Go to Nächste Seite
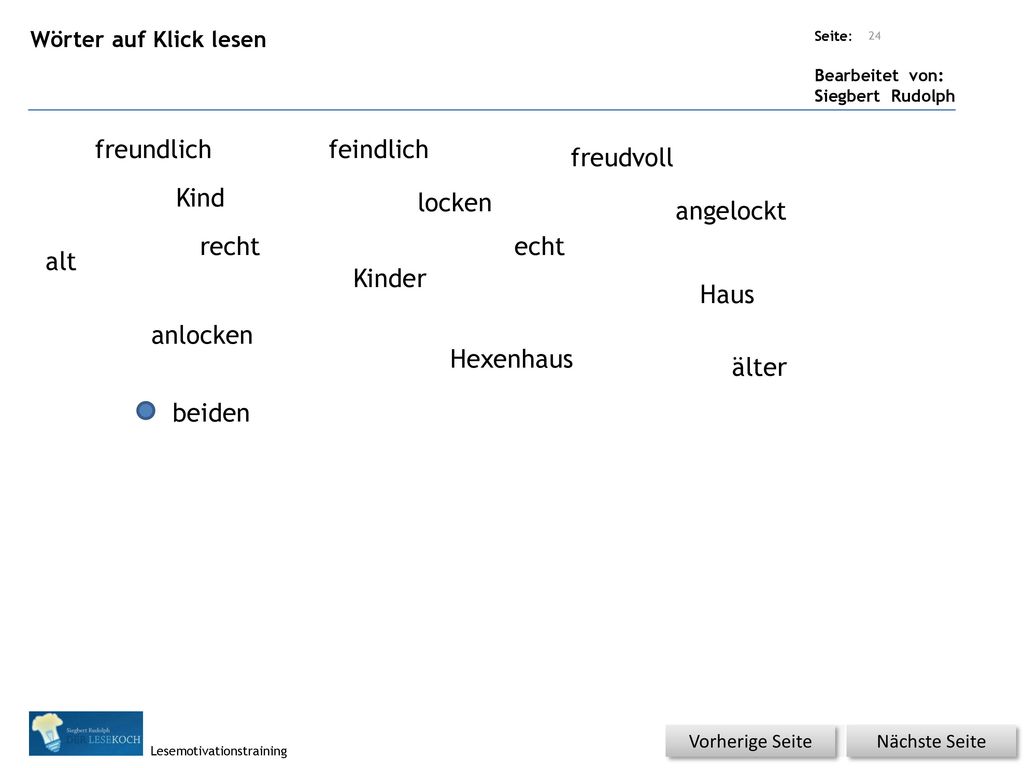This screenshot has height=768, width=1024. (x=931, y=742)
